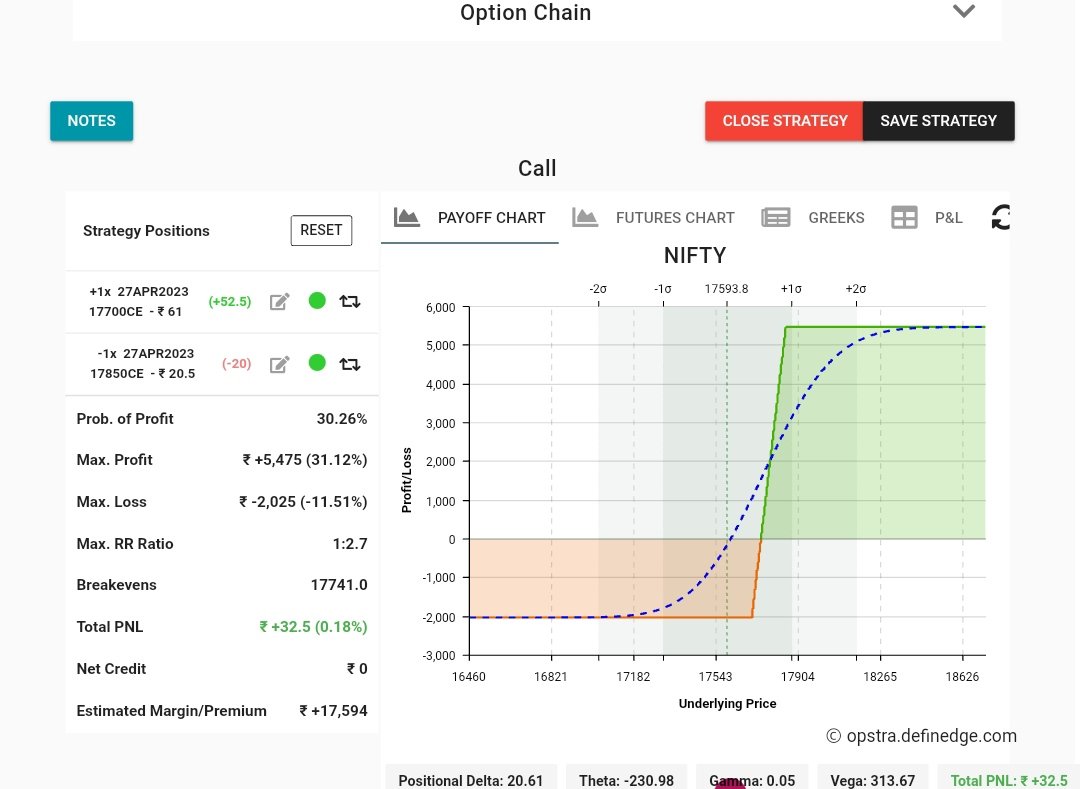This screenshot has width=1080, height=789.
Task: Toggle green dot for 17850CE leg
Action: pos(317,363)
